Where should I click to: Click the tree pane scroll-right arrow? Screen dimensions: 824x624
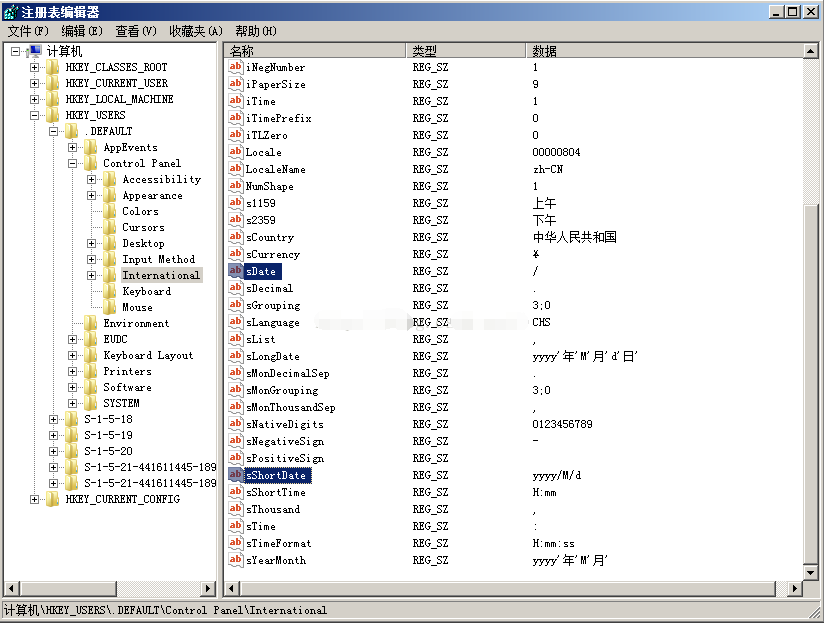pyautogui.click(x=209, y=588)
